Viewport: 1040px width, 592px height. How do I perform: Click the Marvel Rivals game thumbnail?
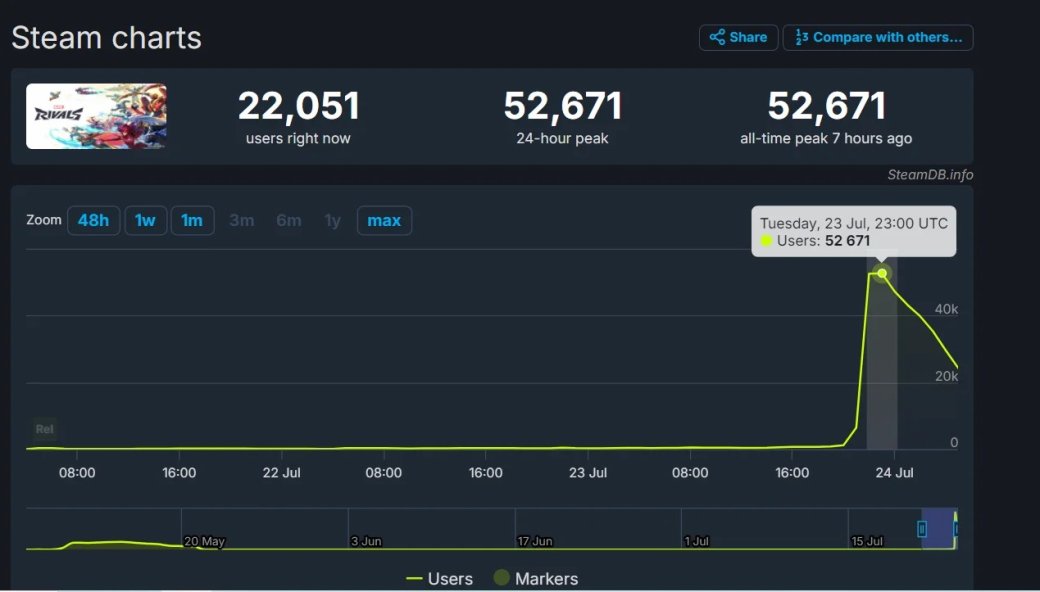[x=96, y=116]
